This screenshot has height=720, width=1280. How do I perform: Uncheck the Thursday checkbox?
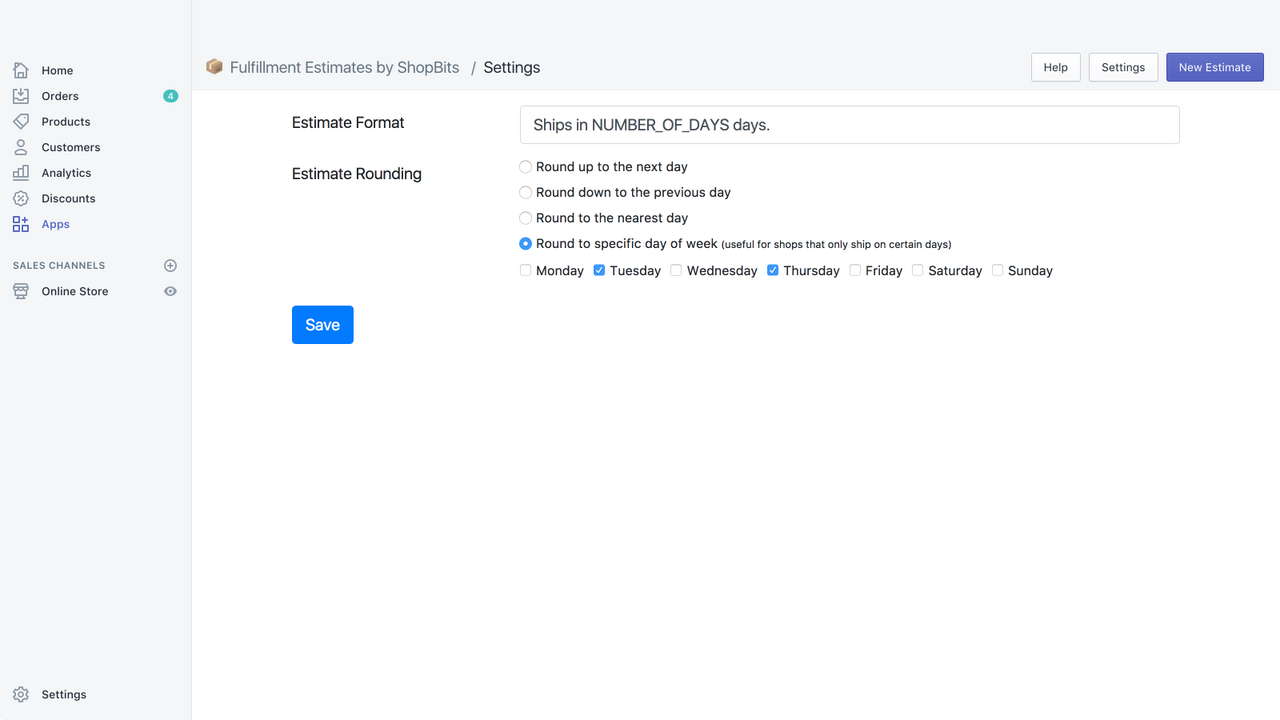pos(773,270)
